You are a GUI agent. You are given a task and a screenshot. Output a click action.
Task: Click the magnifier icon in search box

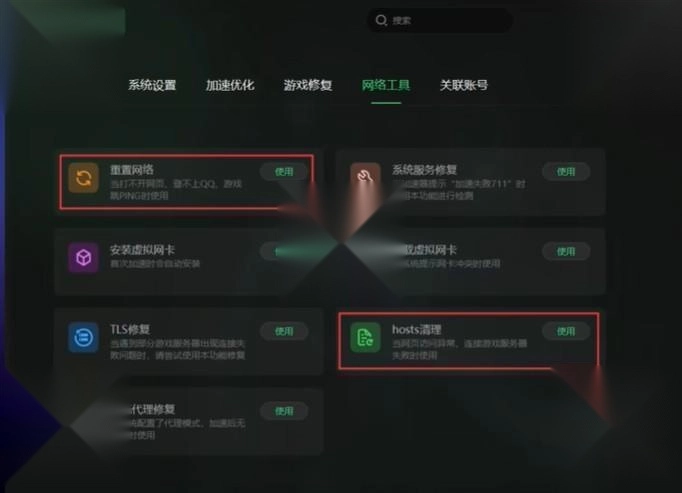pos(381,20)
